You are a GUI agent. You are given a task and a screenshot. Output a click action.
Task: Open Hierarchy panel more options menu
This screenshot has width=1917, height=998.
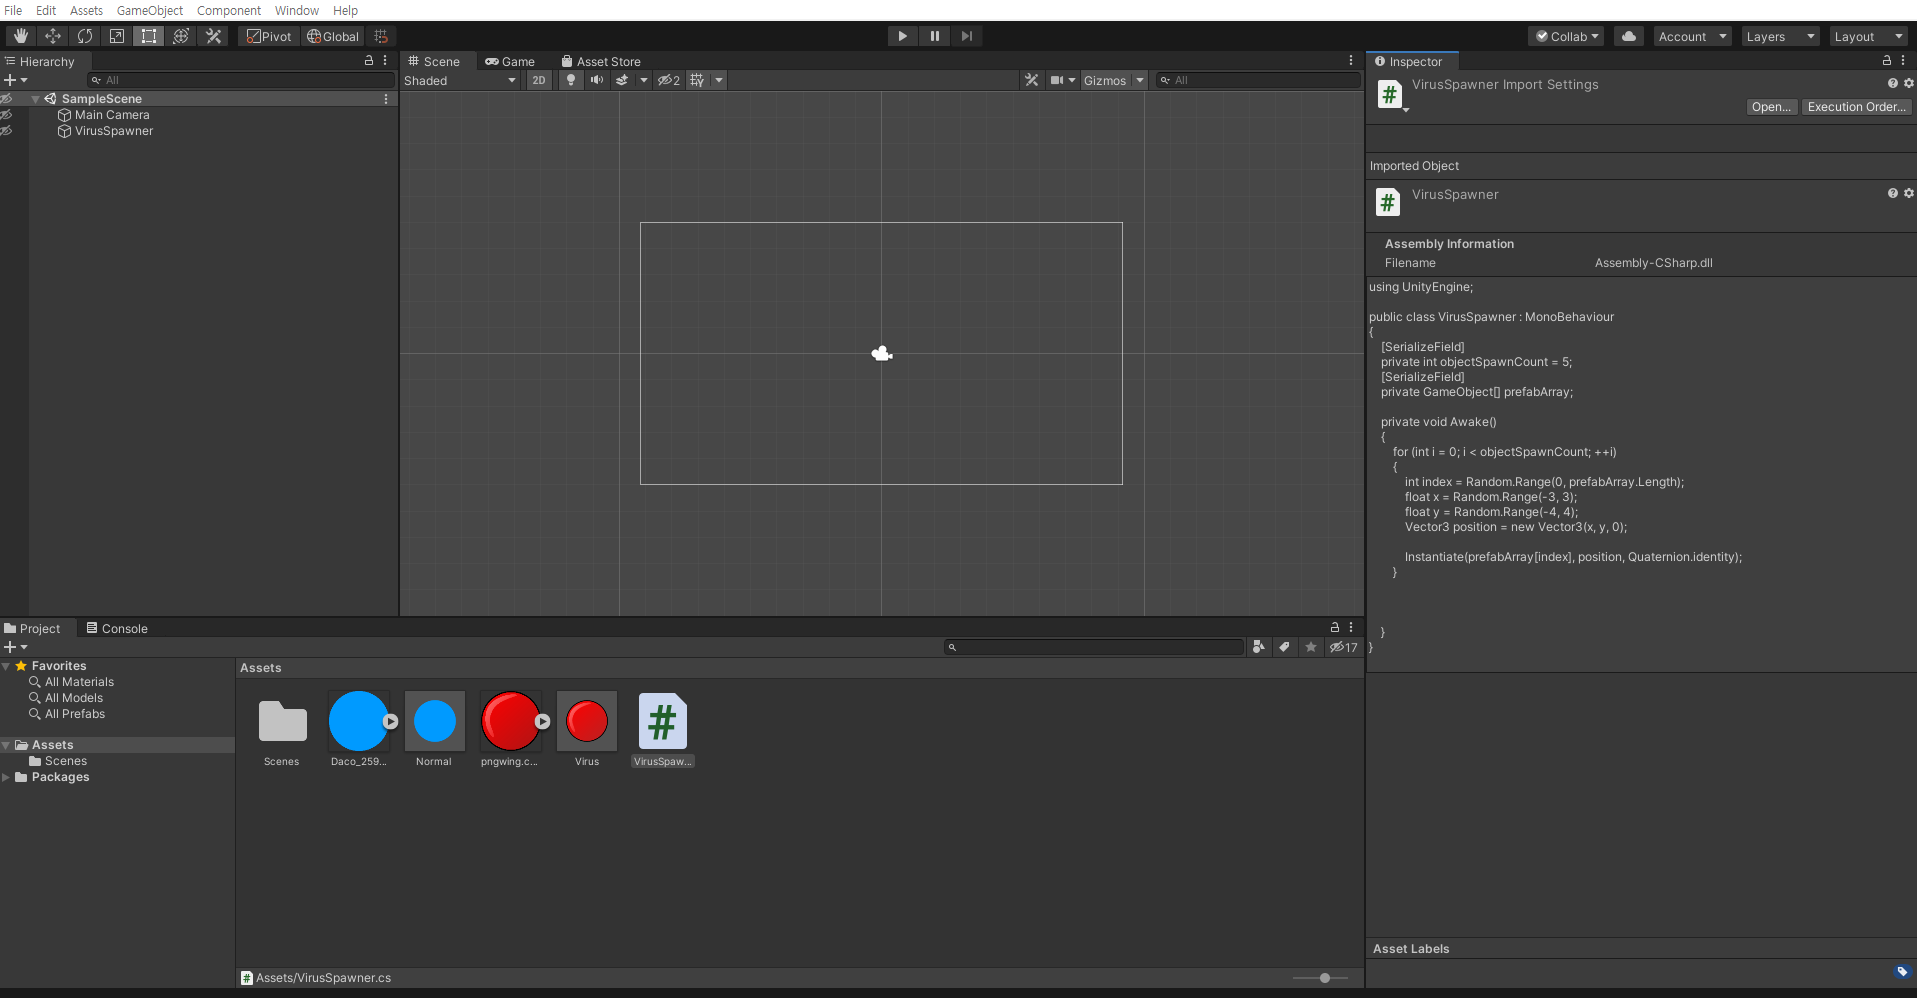pyautogui.click(x=385, y=61)
